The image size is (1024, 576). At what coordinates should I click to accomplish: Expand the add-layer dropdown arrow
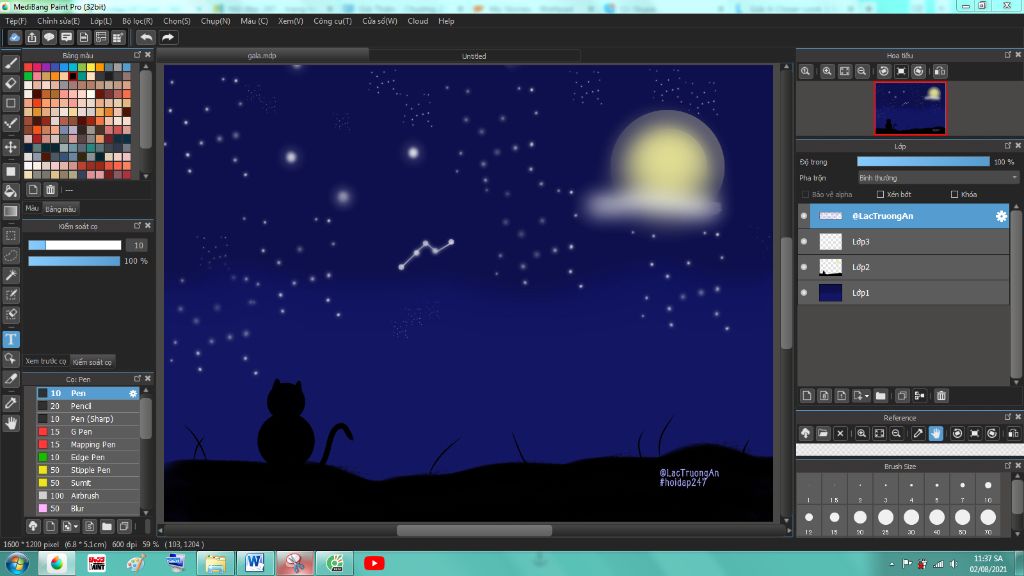pos(867,396)
